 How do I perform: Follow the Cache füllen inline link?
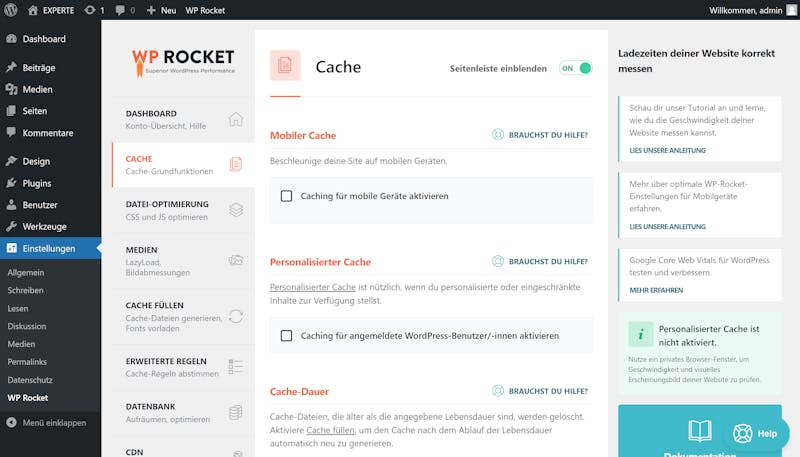330,430
